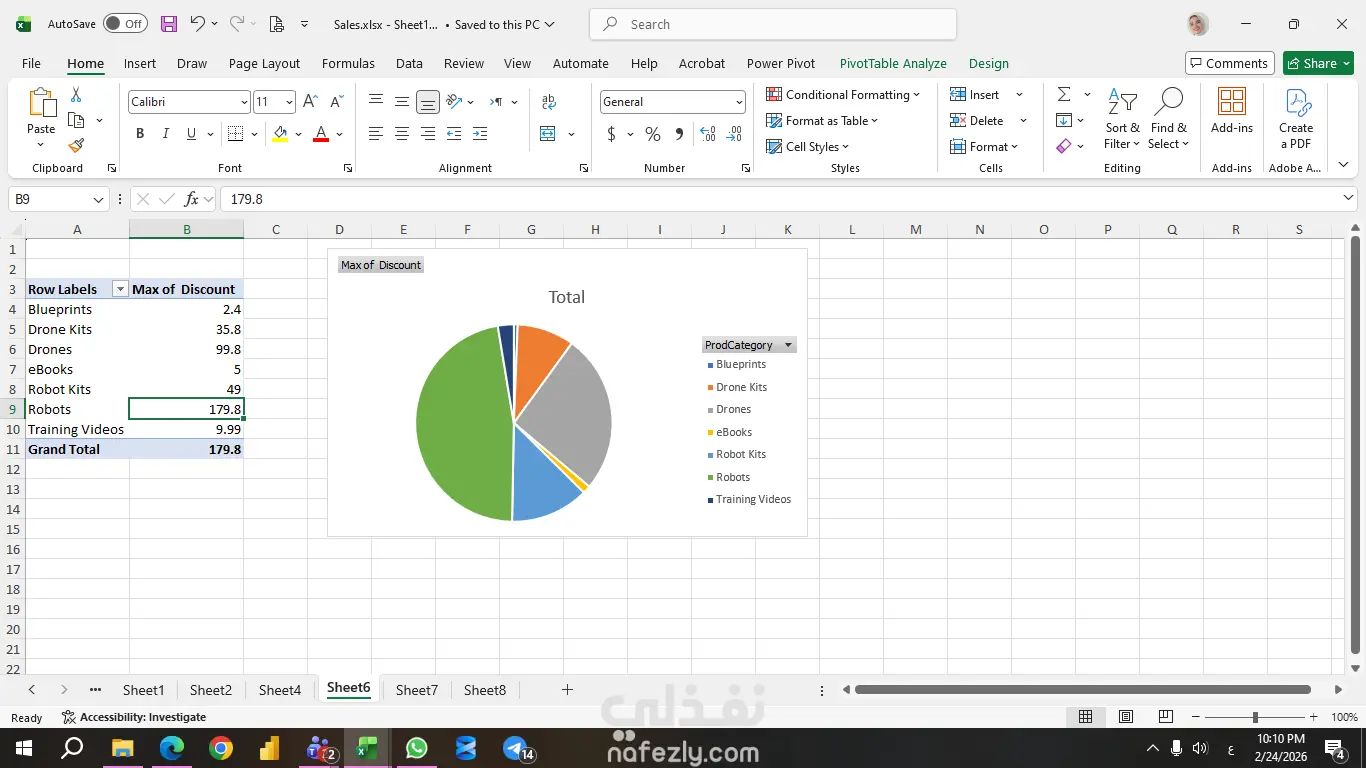The image size is (1366, 768).
Task: Switch to the Sheet1 tab
Action: pyautogui.click(x=143, y=690)
